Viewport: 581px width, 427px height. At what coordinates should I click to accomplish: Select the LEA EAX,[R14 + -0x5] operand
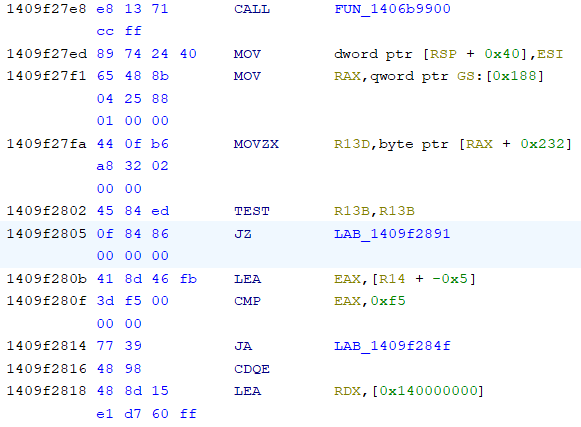tap(405, 279)
